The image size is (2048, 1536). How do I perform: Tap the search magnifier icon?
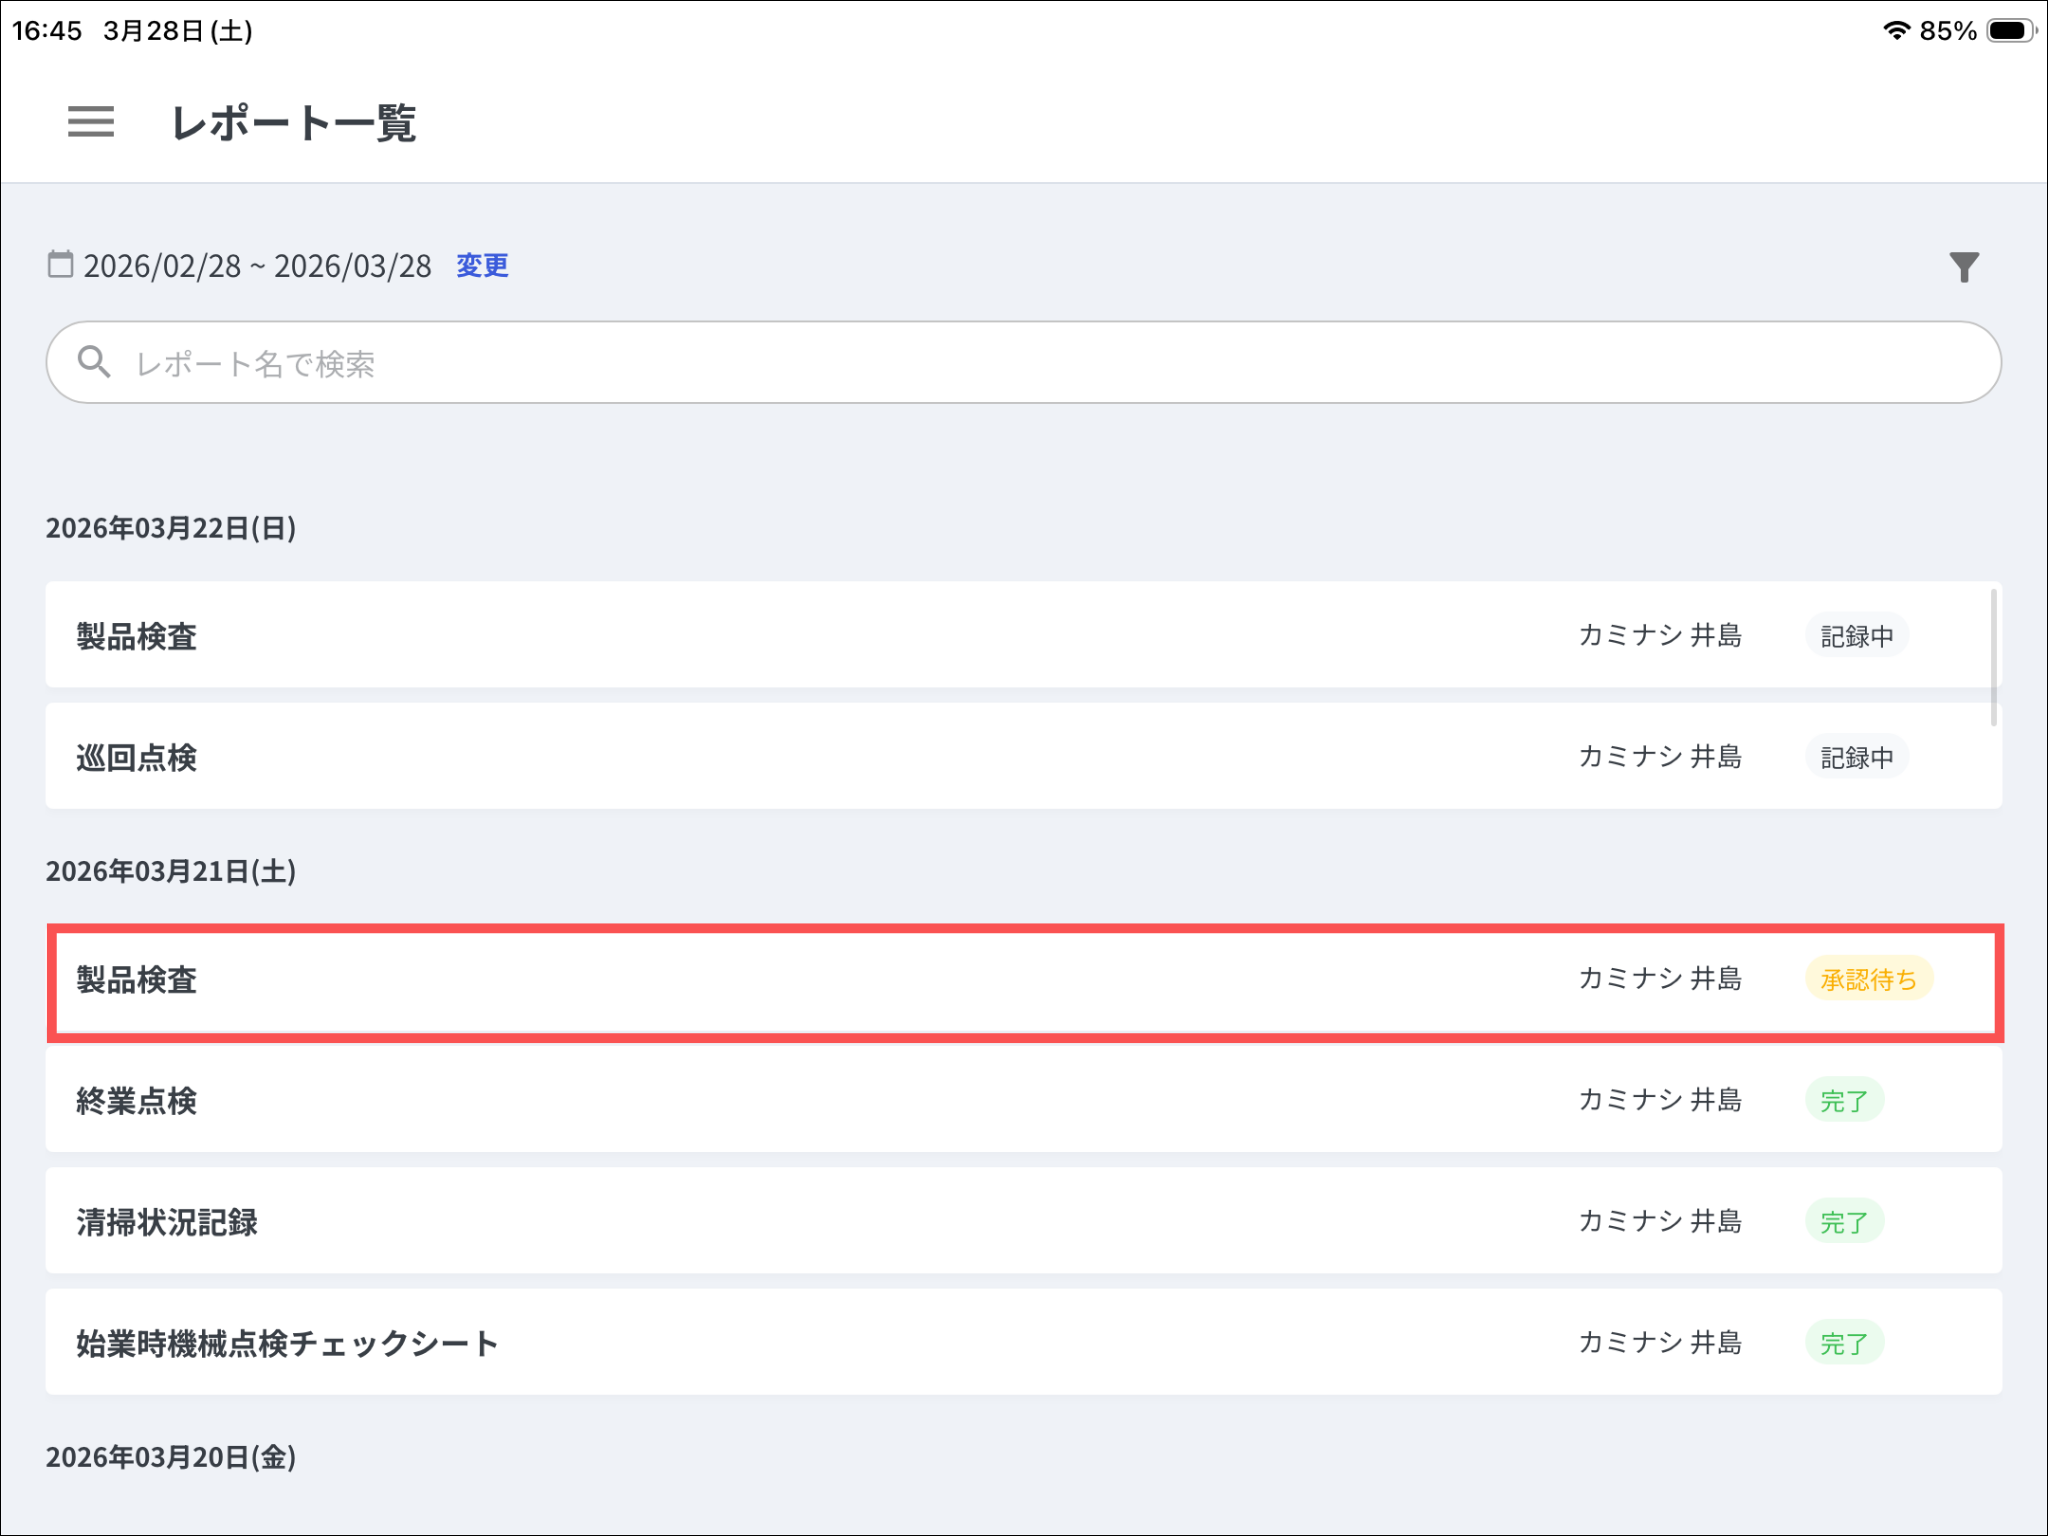coord(94,362)
